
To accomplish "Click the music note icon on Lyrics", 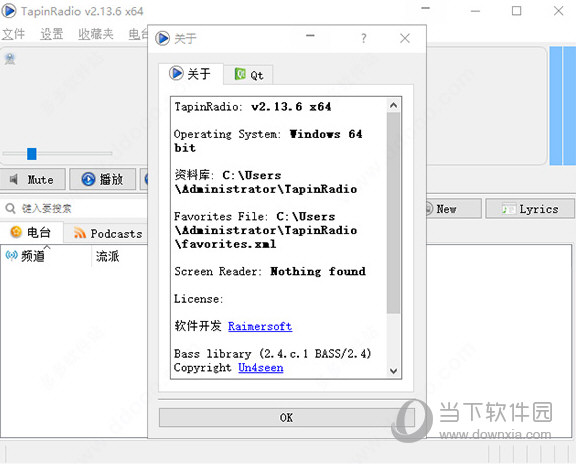I will click(x=509, y=209).
